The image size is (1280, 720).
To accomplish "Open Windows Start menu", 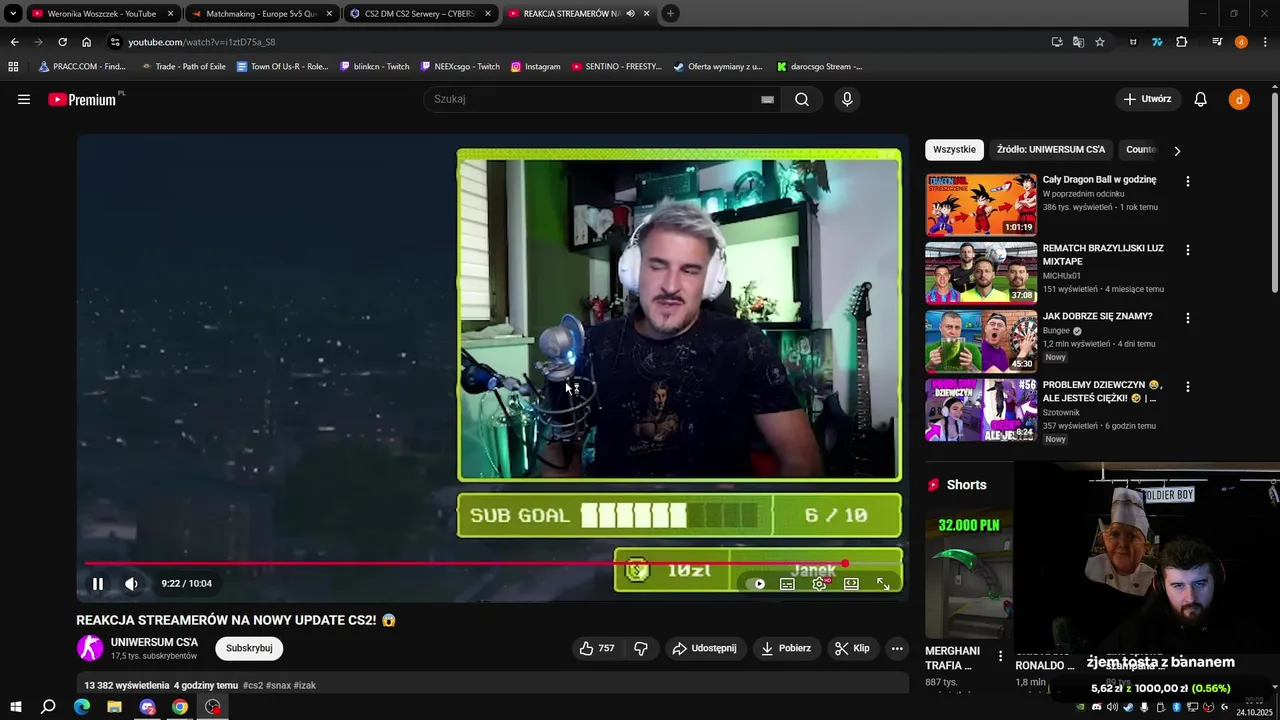I will tap(16, 707).
